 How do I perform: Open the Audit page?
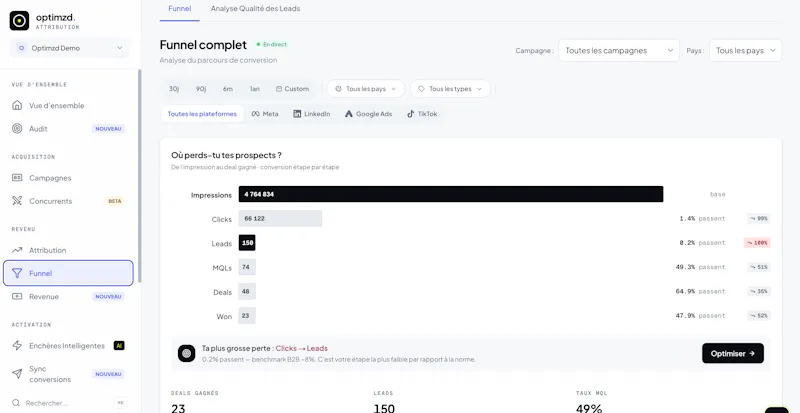point(68,129)
